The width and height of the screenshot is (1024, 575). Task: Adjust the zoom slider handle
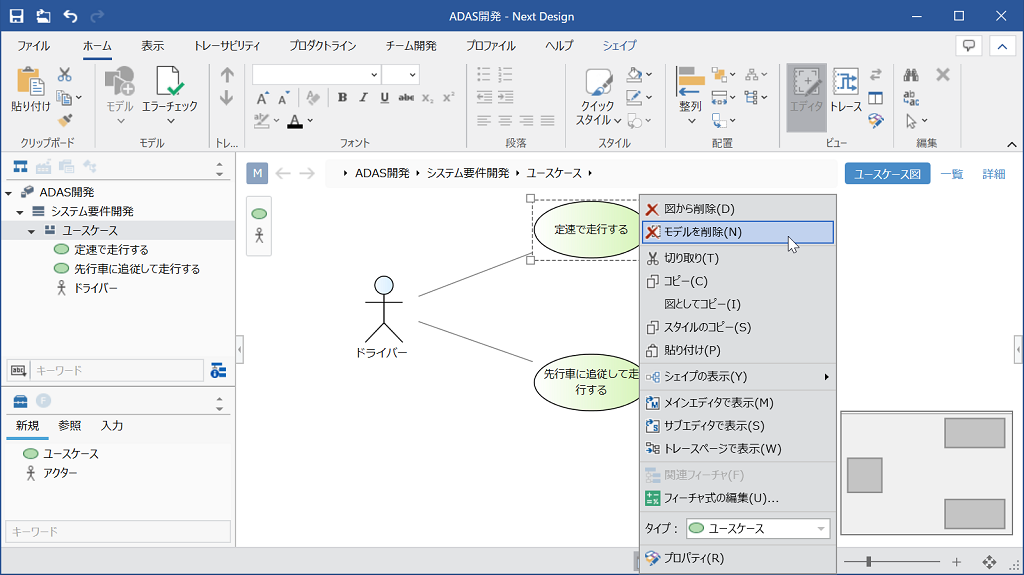(x=868, y=561)
